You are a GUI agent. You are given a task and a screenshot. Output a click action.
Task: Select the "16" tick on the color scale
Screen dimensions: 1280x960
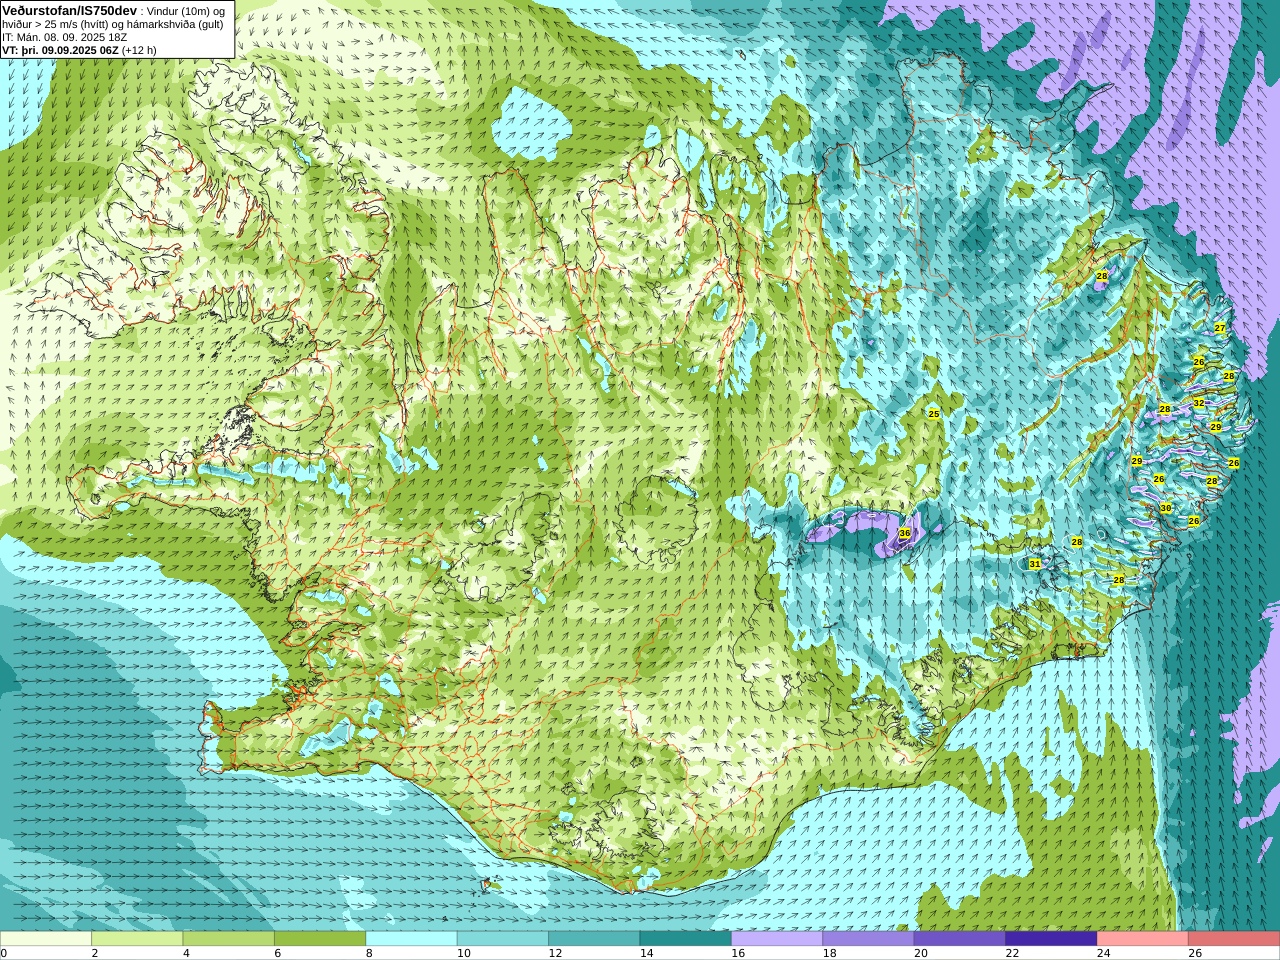[738, 953]
